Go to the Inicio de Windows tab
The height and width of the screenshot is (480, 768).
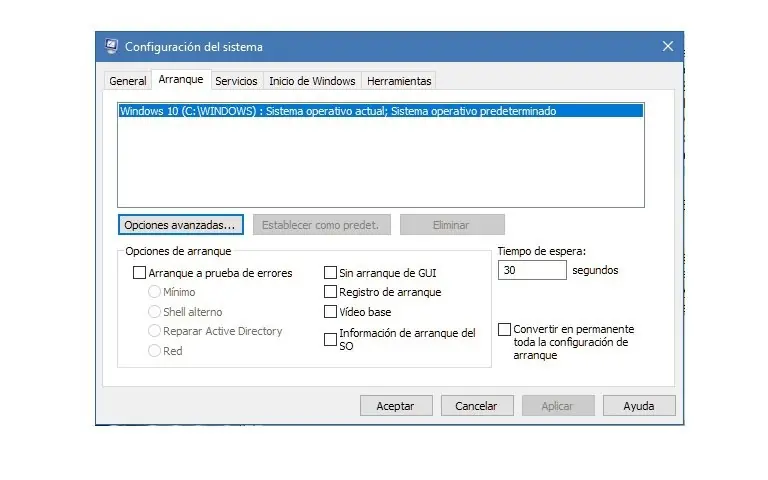pyautogui.click(x=312, y=81)
